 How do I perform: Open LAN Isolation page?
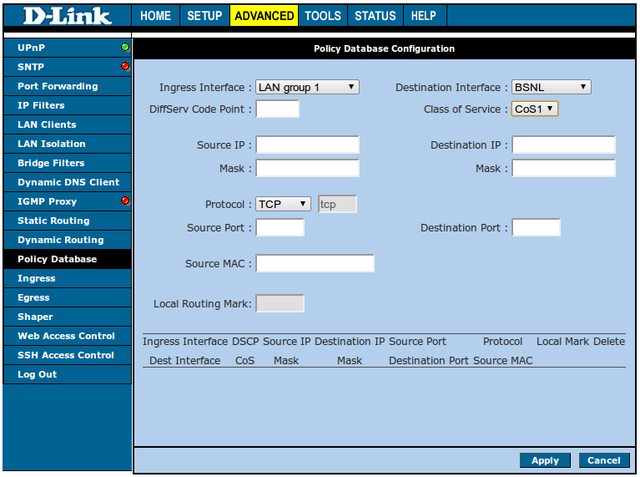[67, 144]
